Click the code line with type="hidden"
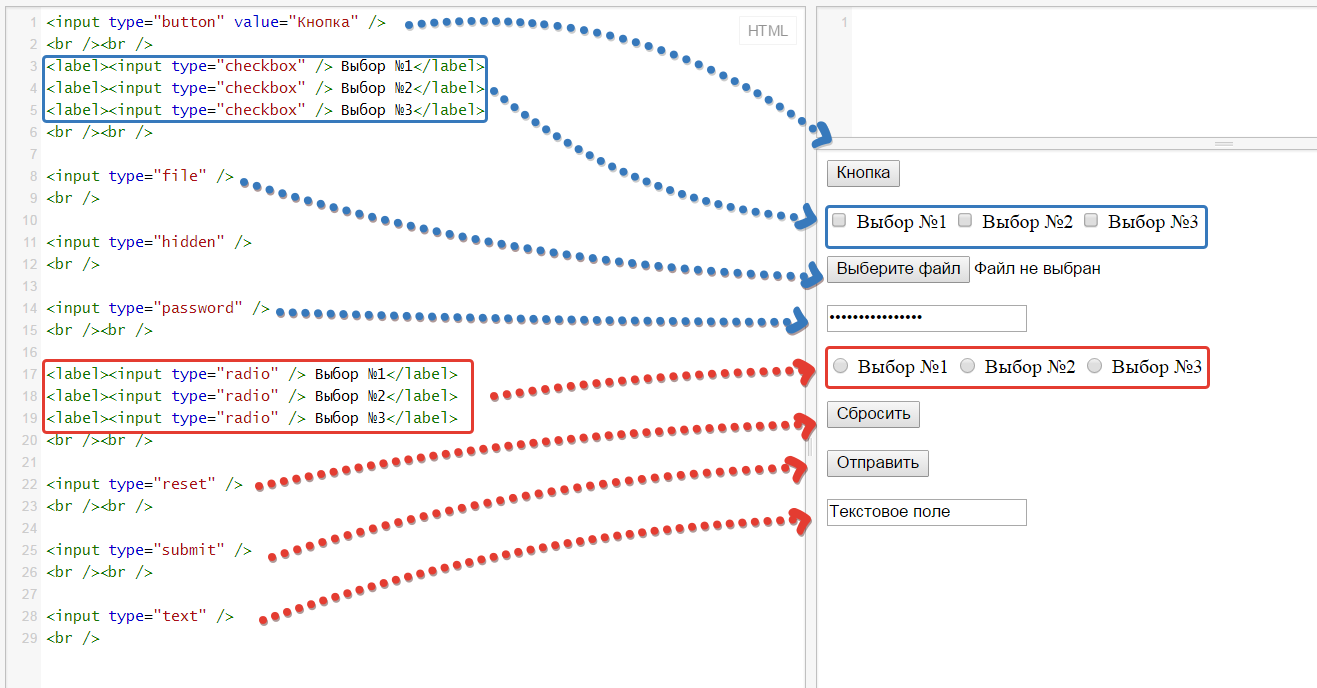Viewport: 1317px width, 688px height. pos(149,242)
